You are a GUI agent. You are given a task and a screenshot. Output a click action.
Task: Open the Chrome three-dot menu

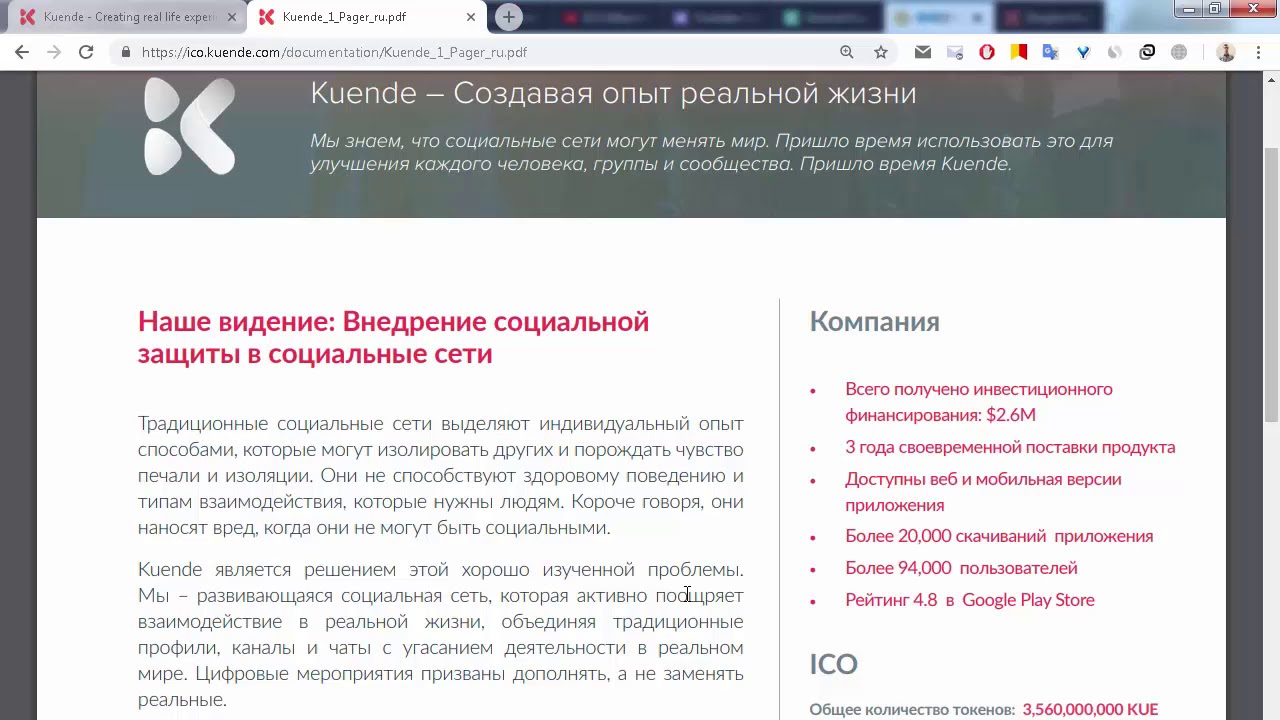(1258, 52)
